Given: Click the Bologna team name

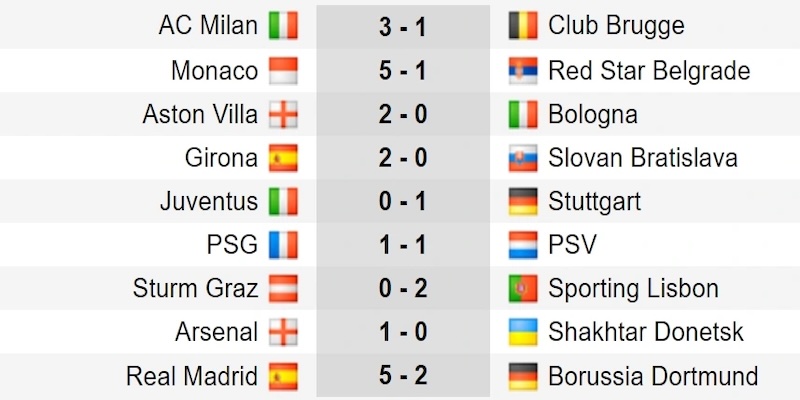Looking at the screenshot, I should pos(593,115).
